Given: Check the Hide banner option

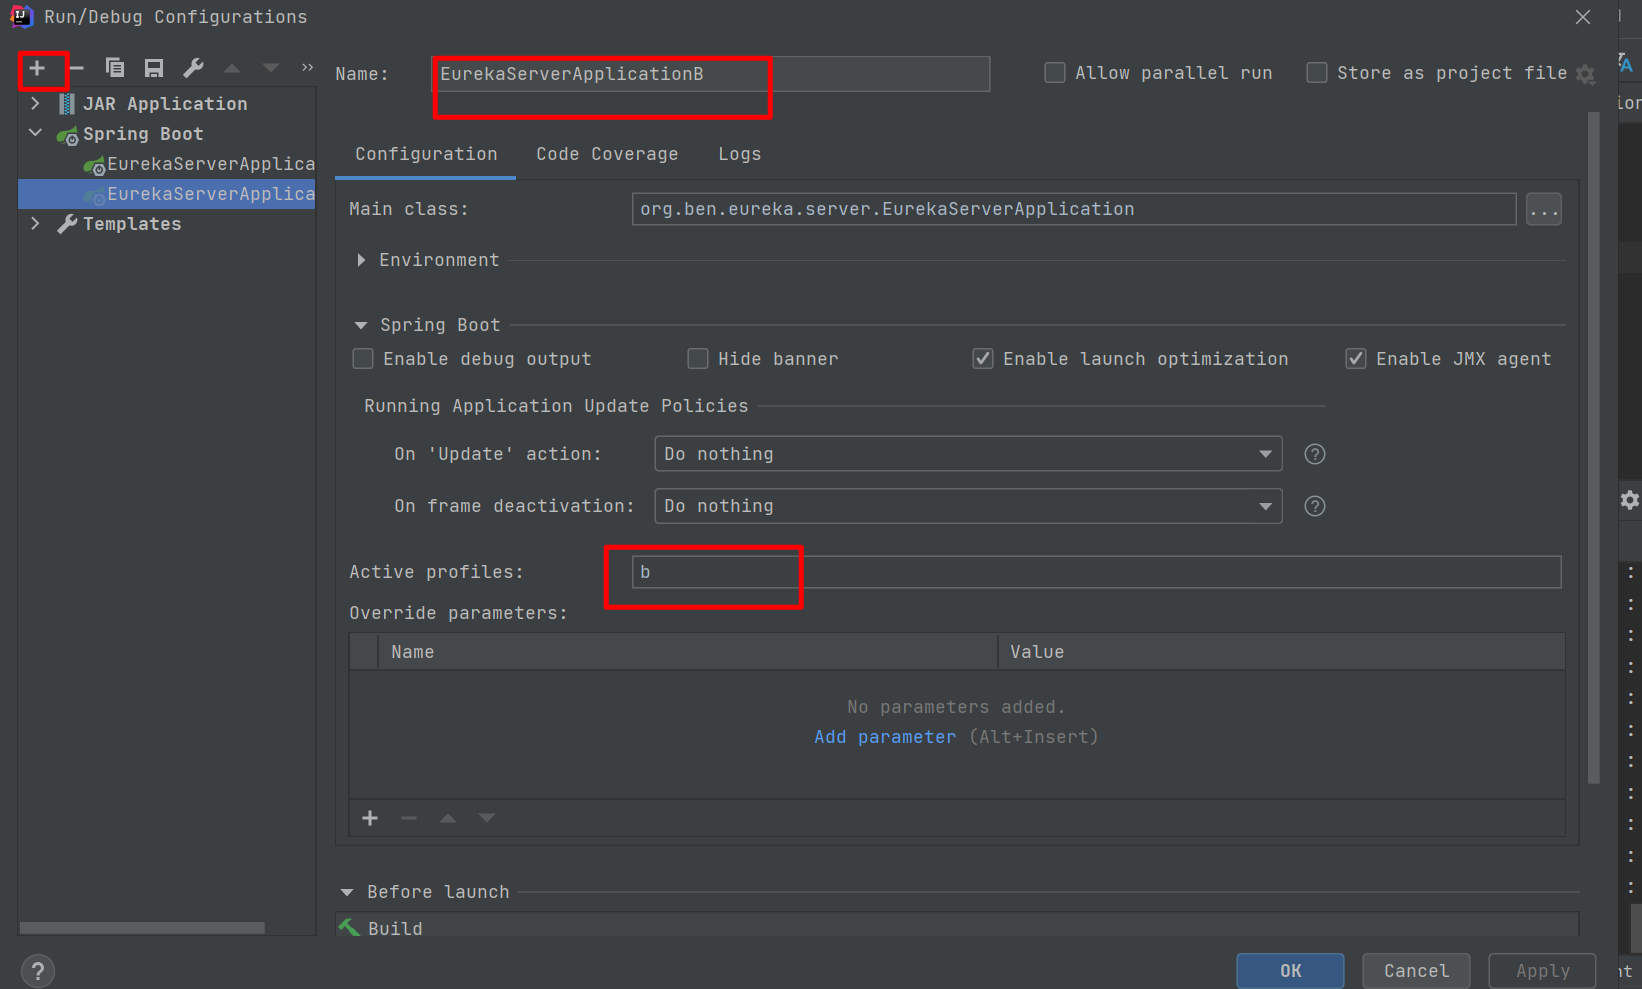Looking at the screenshot, I should [698, 359].
